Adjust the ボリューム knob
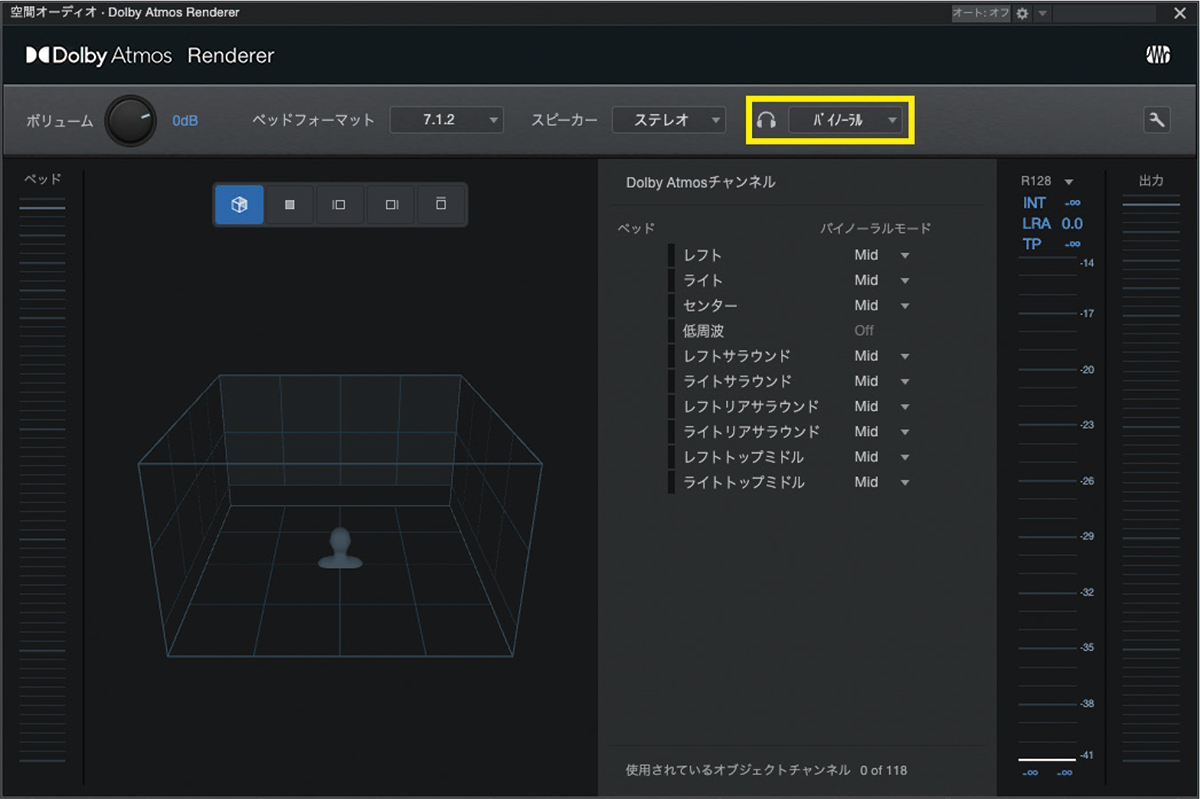Viewport: 1200px width, 799px height. click(131, 119)
